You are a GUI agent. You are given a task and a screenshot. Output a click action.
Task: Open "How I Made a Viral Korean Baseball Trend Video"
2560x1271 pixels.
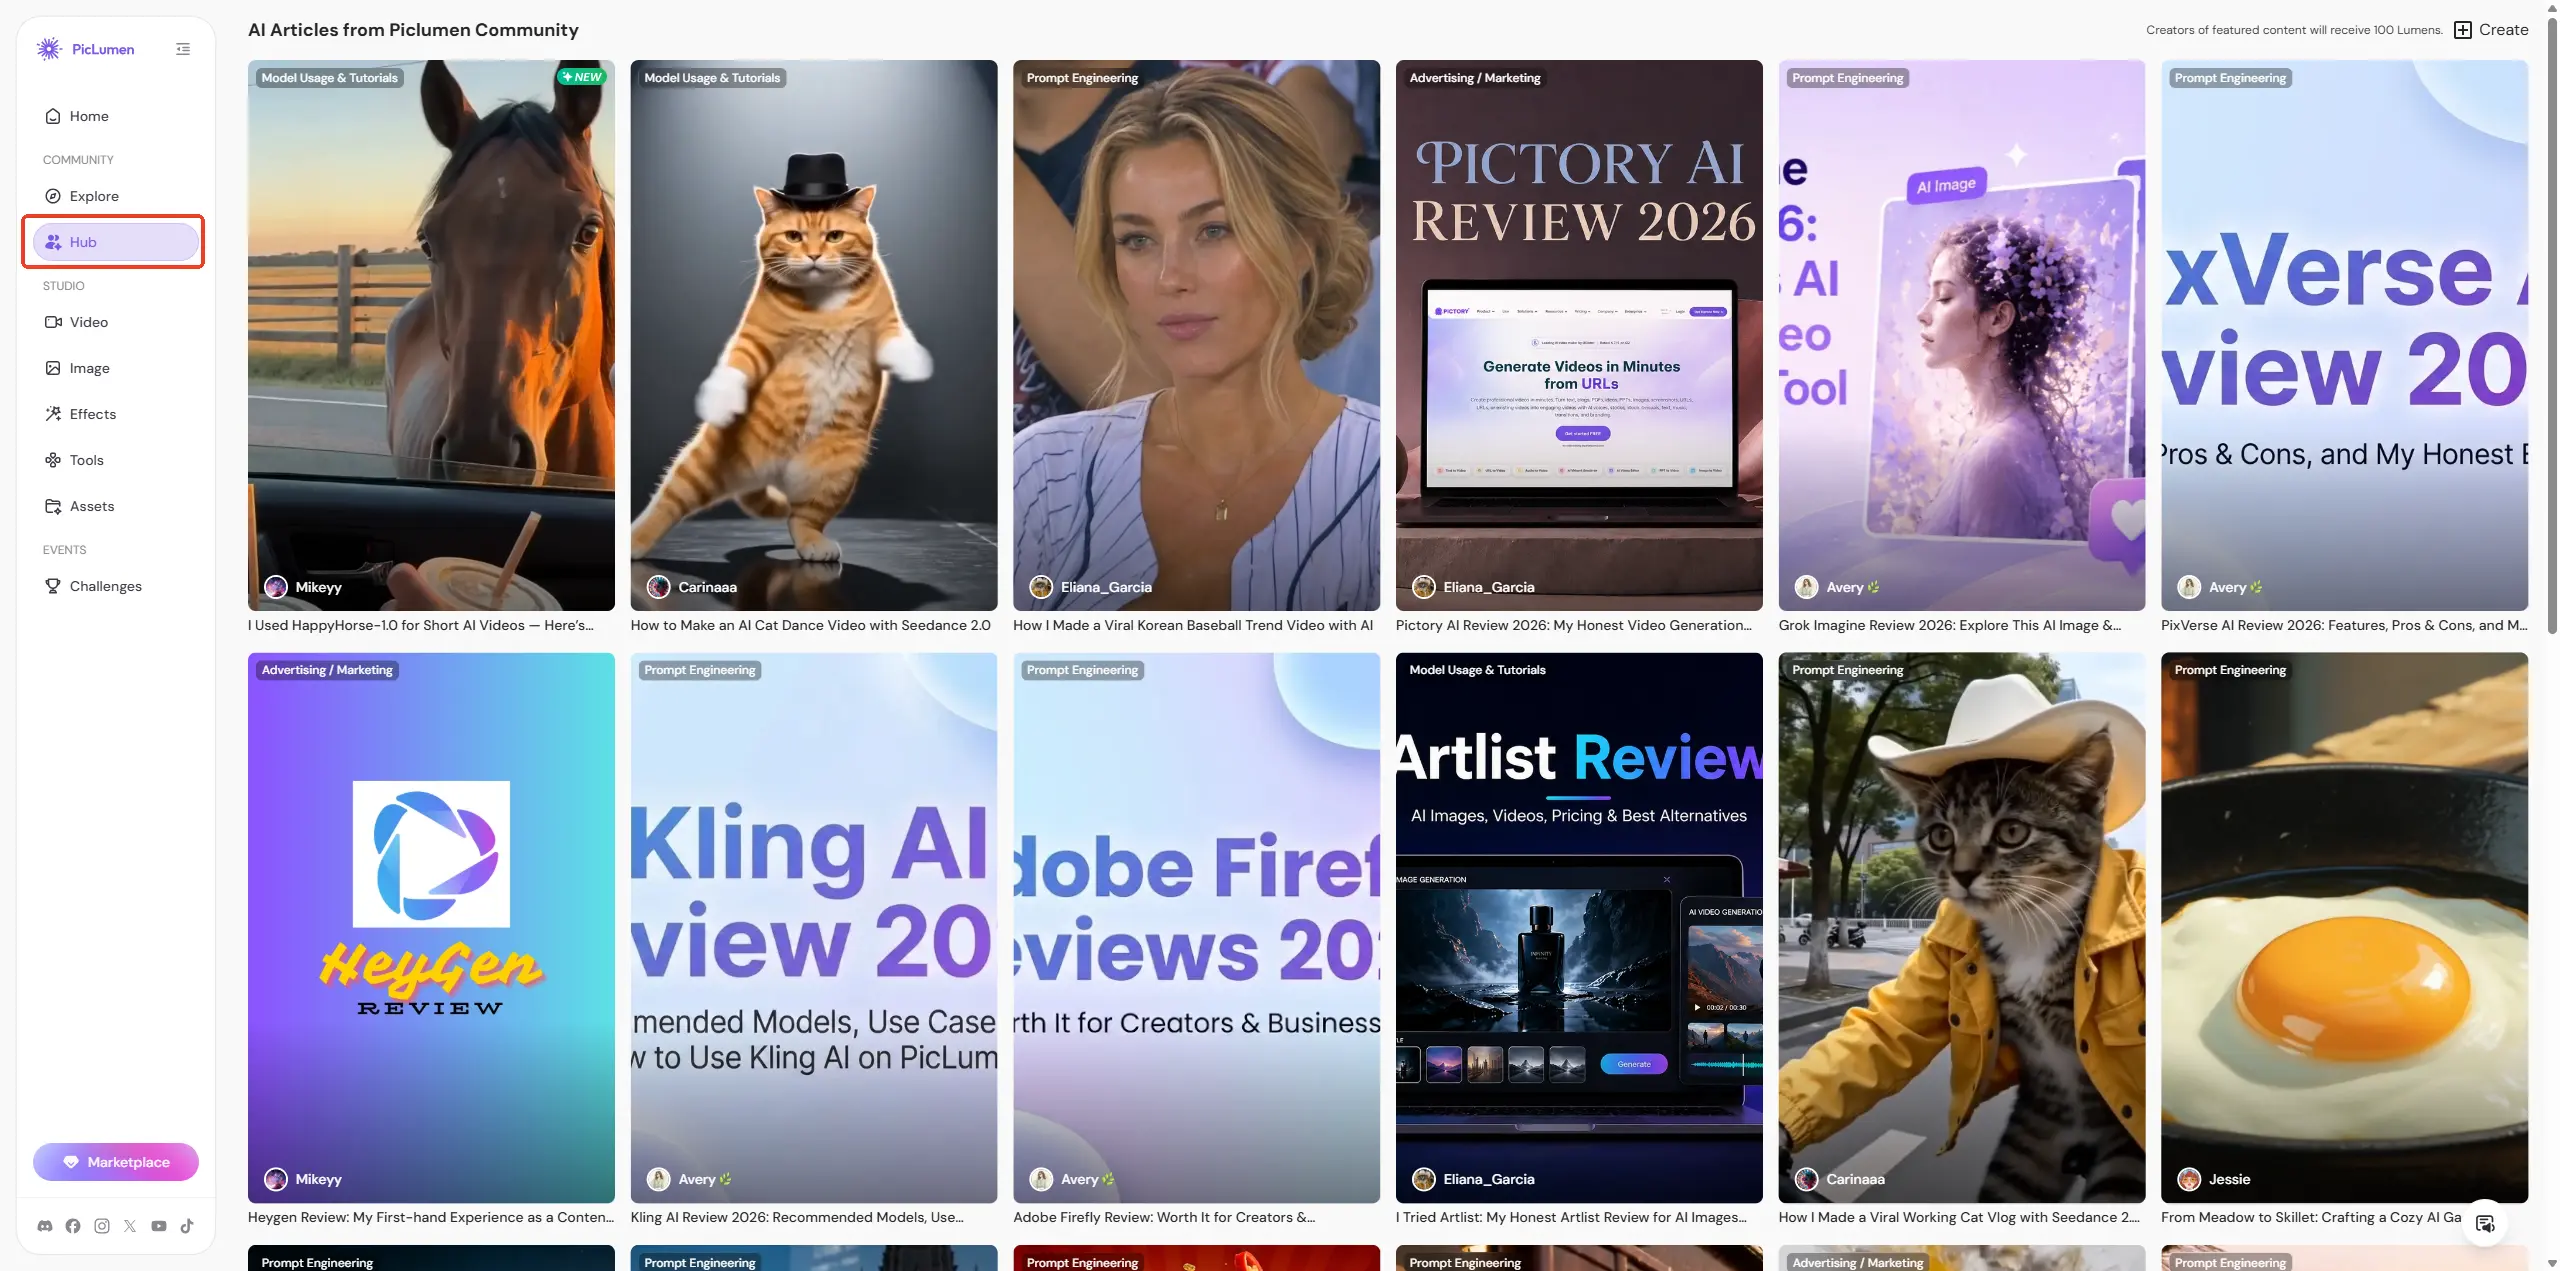point(1193,625)
